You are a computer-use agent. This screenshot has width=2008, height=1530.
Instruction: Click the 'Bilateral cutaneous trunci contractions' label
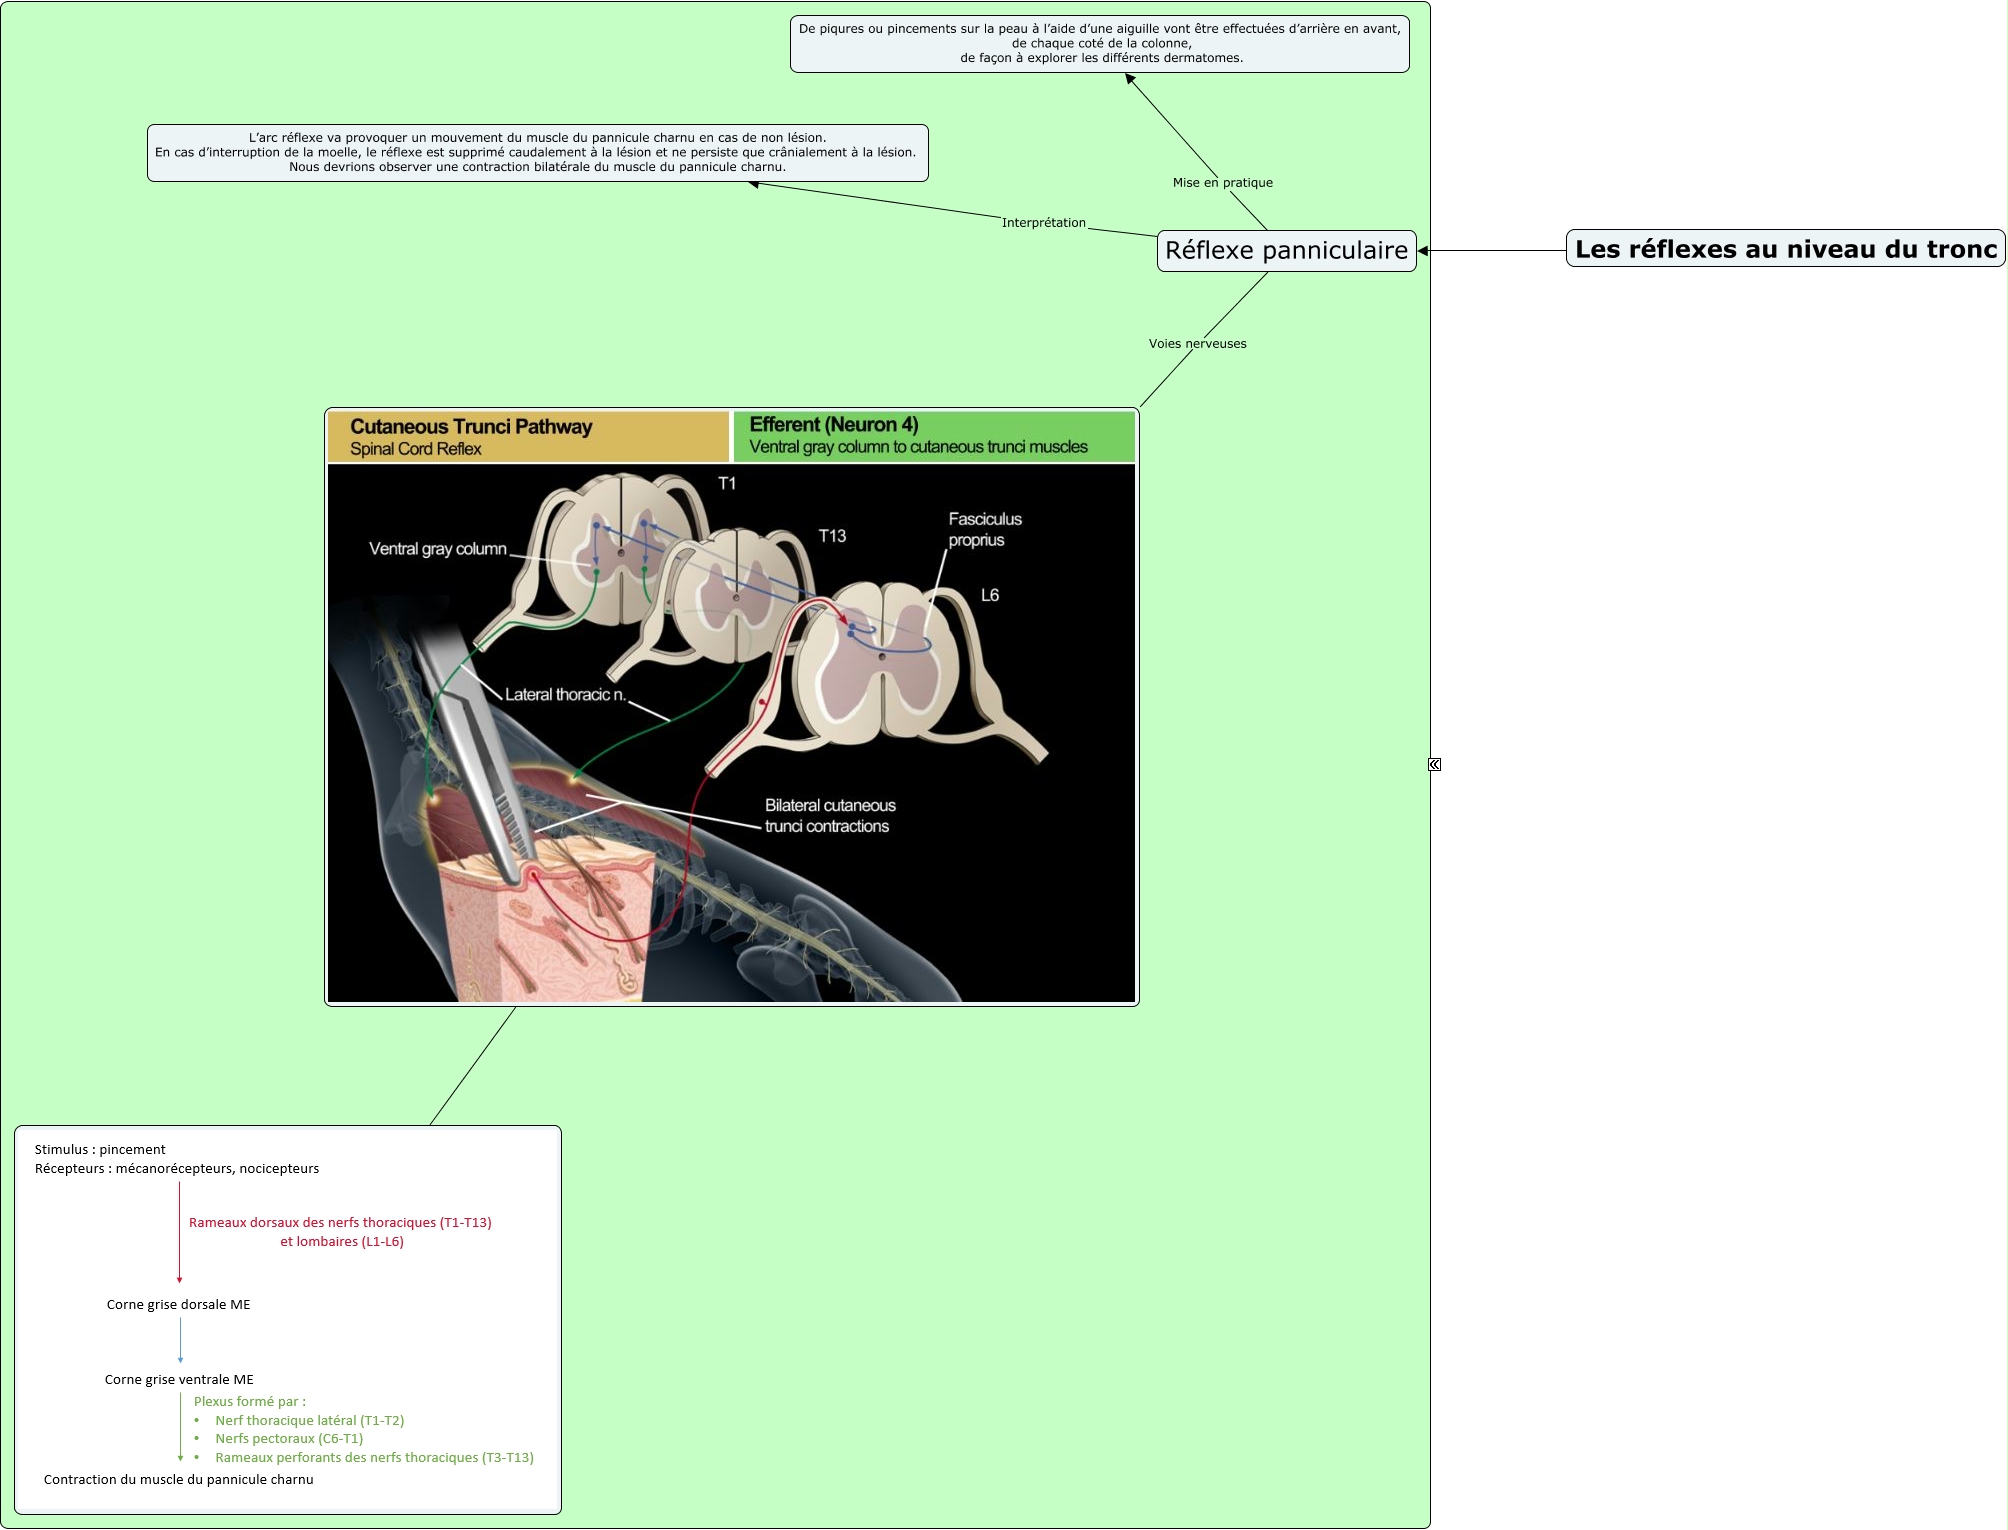[x=829, y=816]
